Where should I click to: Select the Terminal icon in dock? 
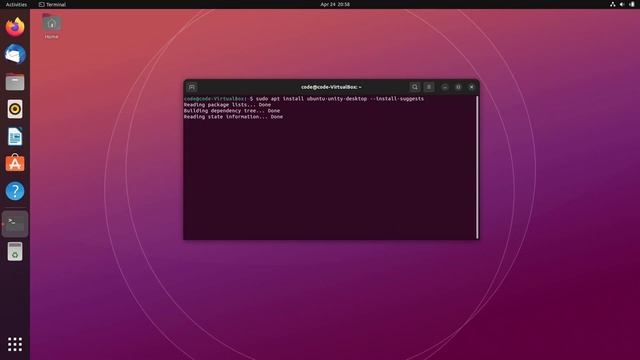coord(15,224)
